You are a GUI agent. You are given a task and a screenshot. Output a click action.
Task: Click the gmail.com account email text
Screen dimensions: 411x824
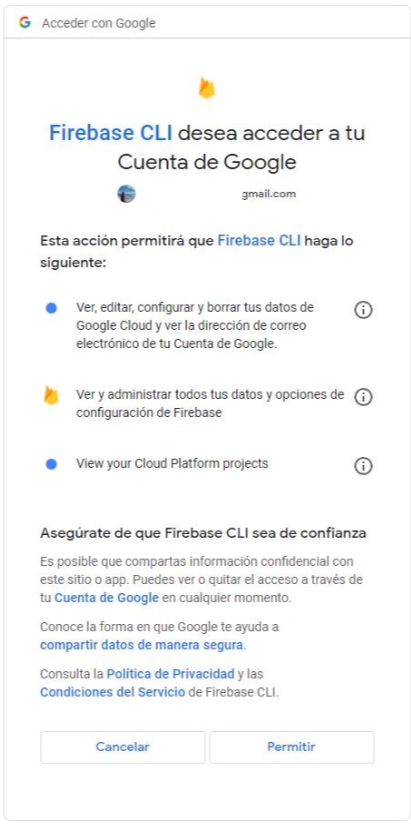[269, 194]
